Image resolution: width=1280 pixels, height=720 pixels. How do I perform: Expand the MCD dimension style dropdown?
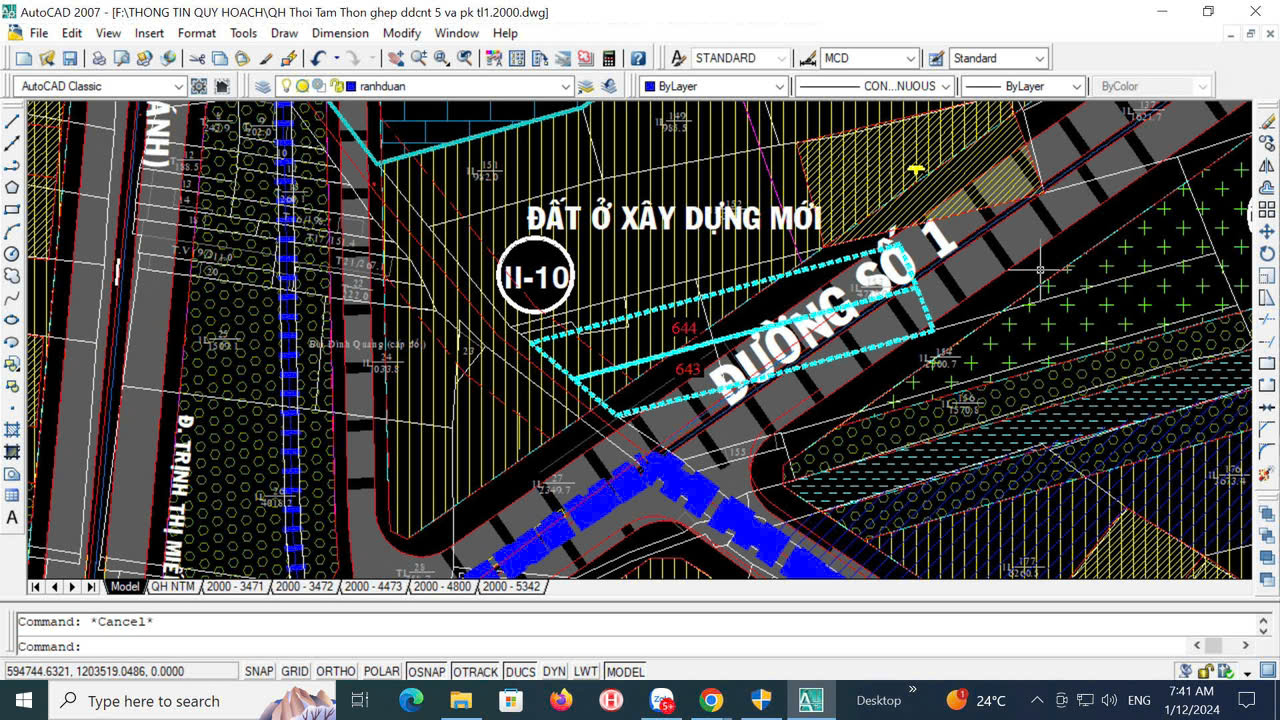coord(909,59)
